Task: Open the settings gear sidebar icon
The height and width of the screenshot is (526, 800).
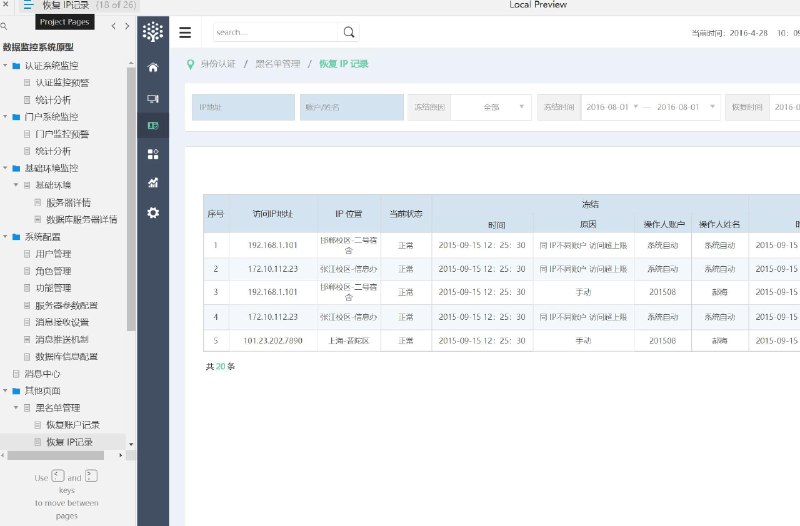Action: [x=153, y=213]
